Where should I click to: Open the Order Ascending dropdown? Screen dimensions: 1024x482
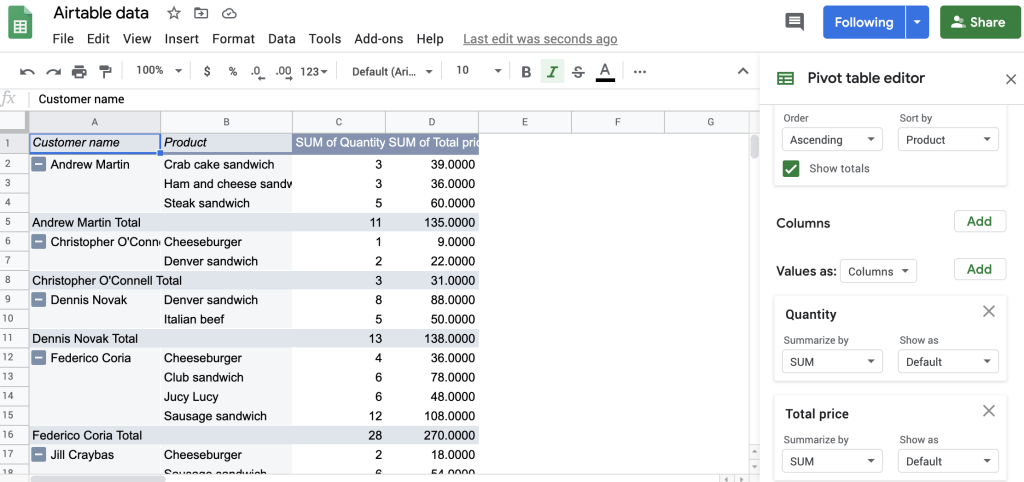coord(832,140)
